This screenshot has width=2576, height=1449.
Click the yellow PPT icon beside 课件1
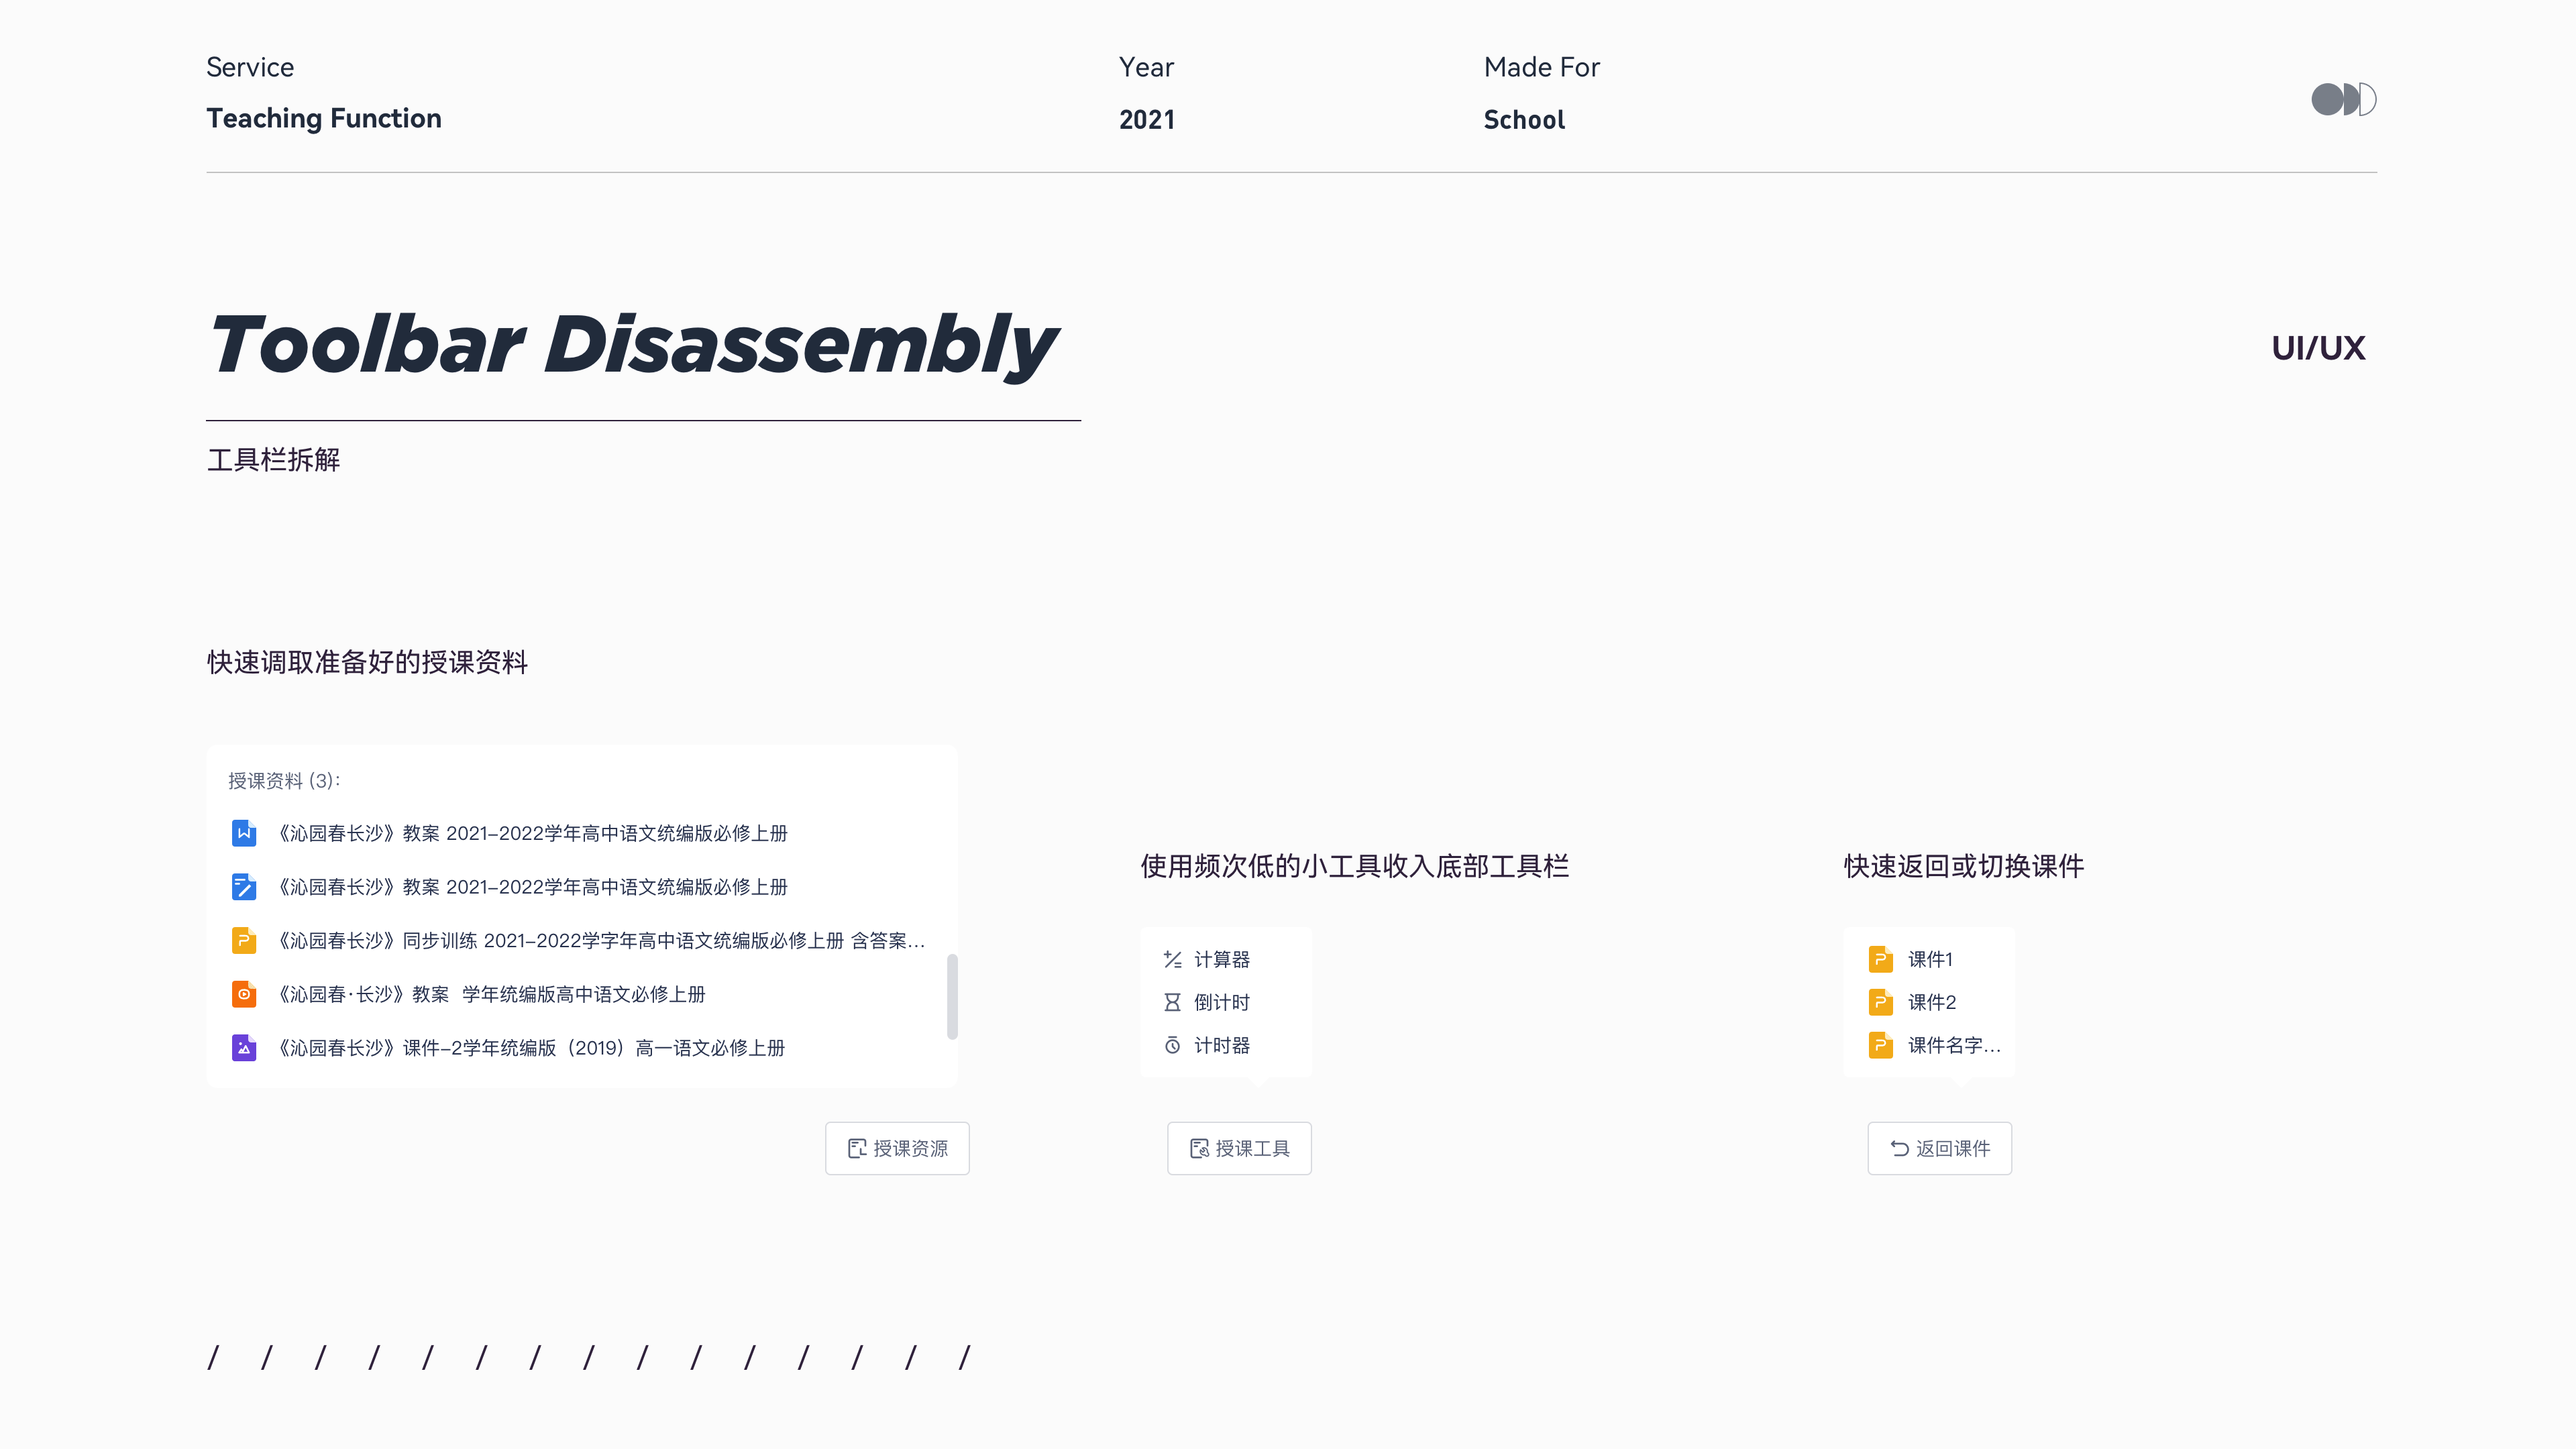point(1880,959)
